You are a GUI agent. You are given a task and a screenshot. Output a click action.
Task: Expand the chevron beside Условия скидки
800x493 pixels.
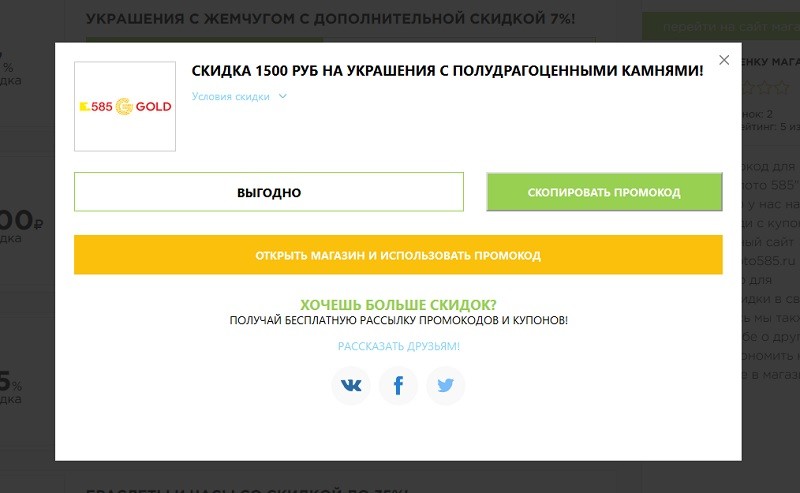(x=283, y=97)
